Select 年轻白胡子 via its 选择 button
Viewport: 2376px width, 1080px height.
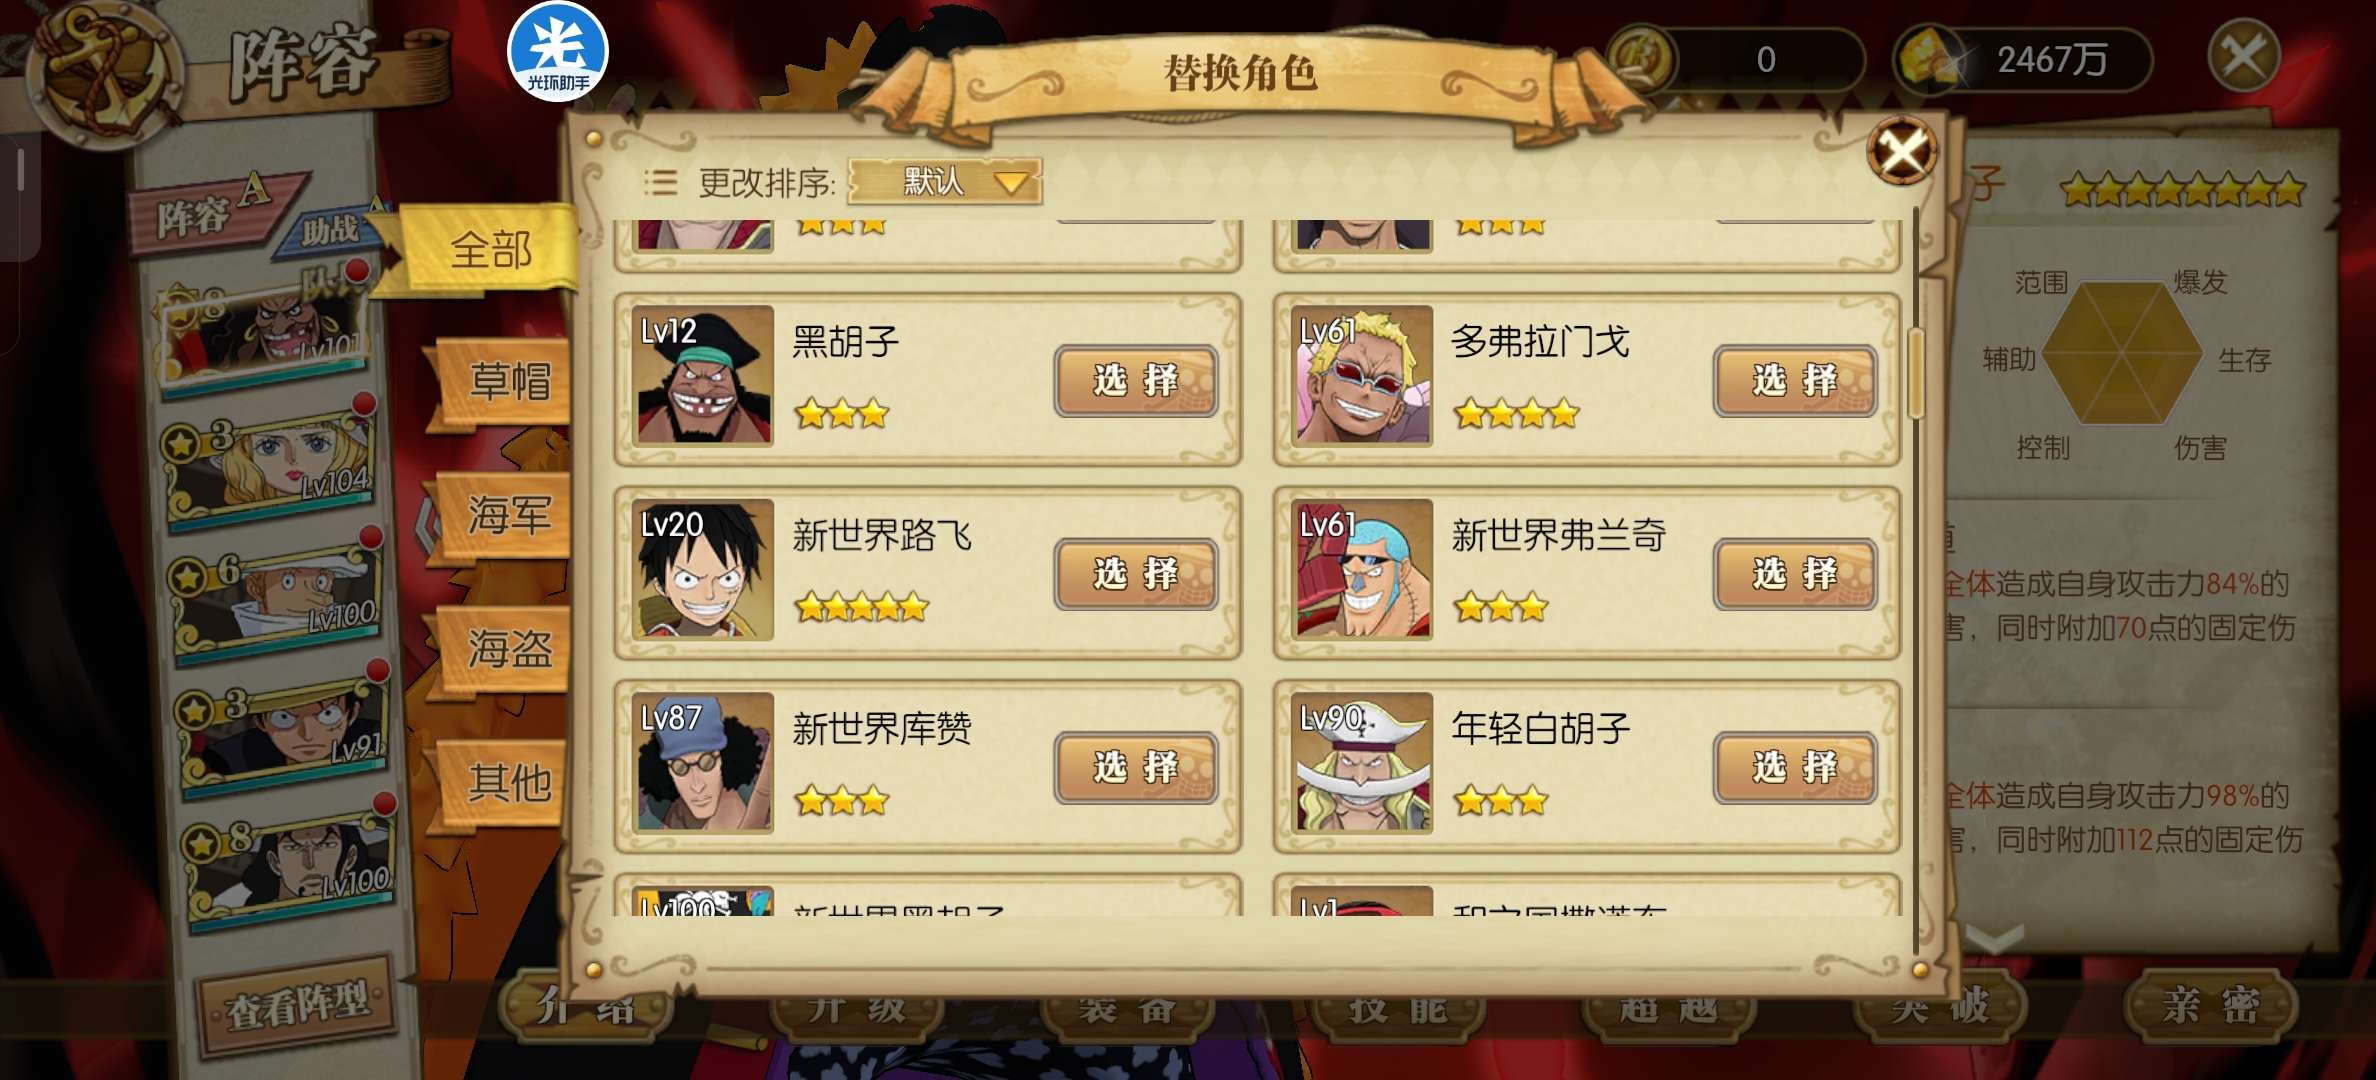1795,768
